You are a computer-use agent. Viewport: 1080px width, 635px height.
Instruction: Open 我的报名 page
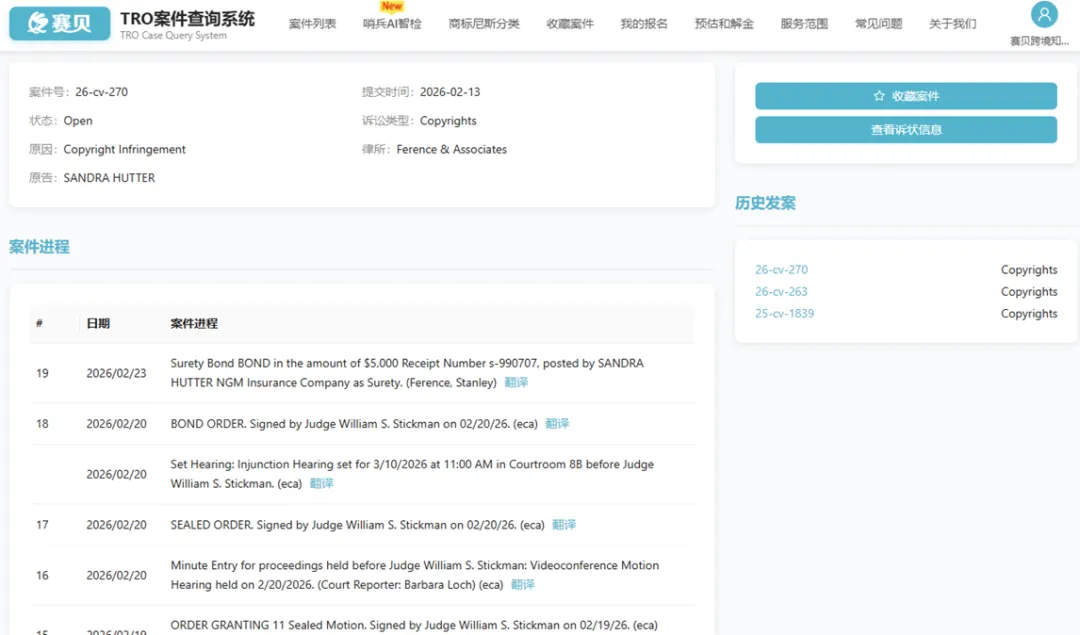click(x=644, y=24)
